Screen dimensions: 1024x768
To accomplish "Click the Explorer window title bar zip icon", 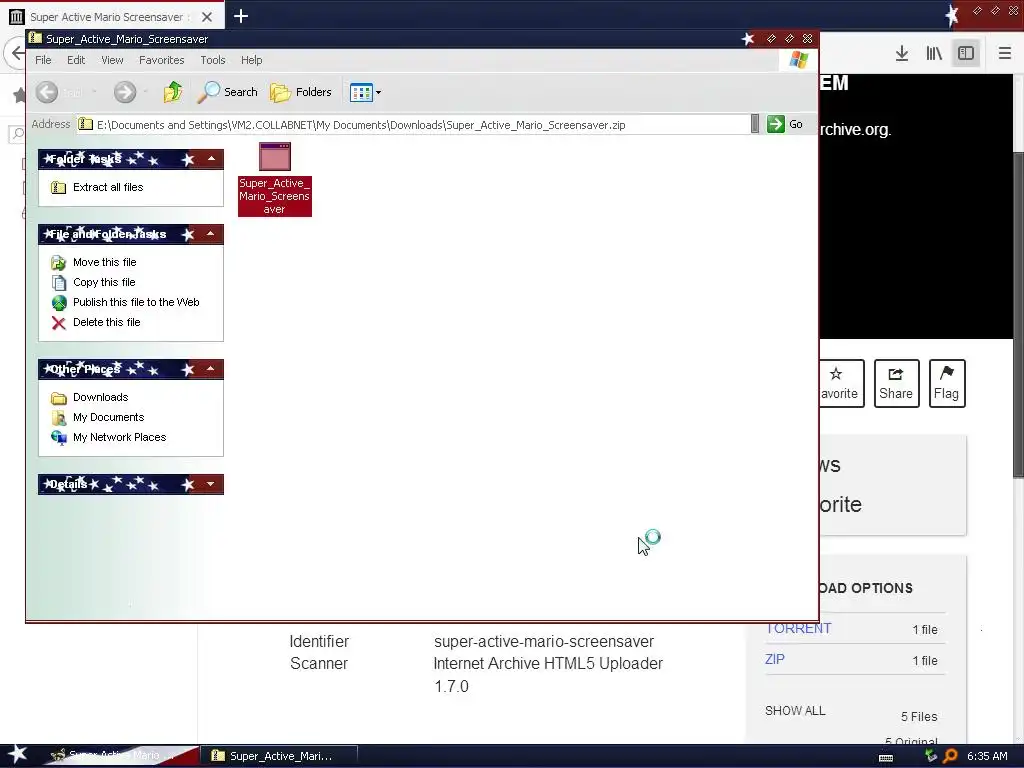I will pyautogui.click(x=36, y=39).
